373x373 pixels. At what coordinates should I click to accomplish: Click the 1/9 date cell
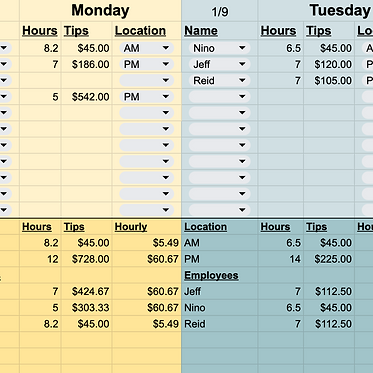click(220, 12)
